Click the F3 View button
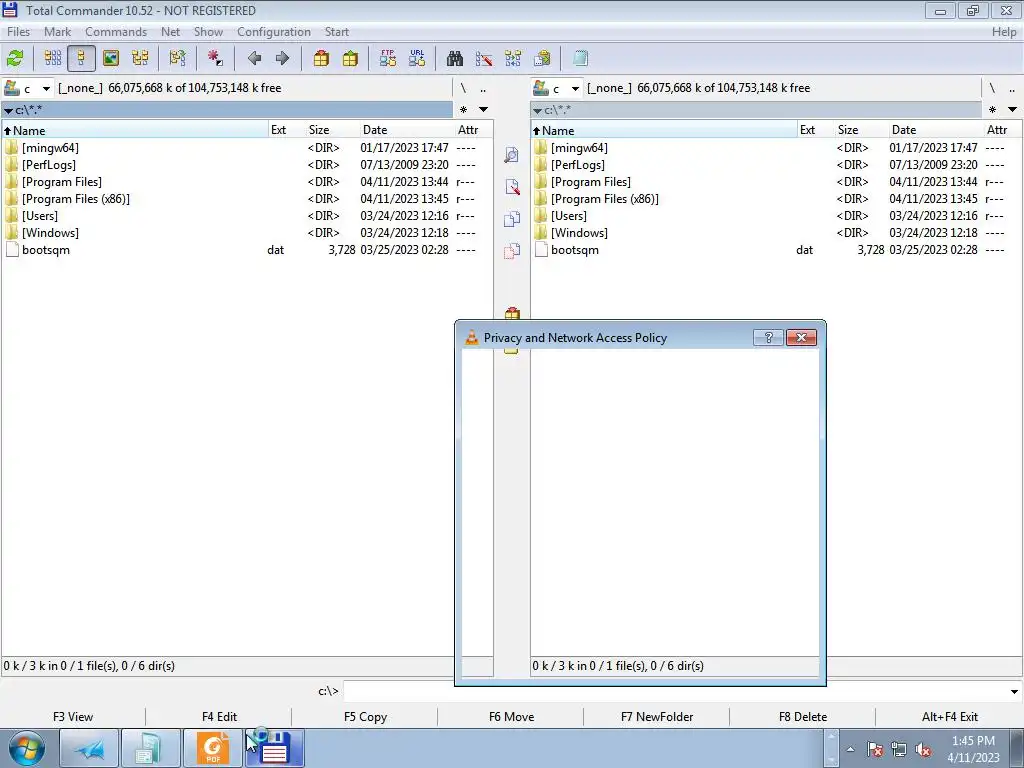This screenshot has height=768, width=1024. click(73, 716)
